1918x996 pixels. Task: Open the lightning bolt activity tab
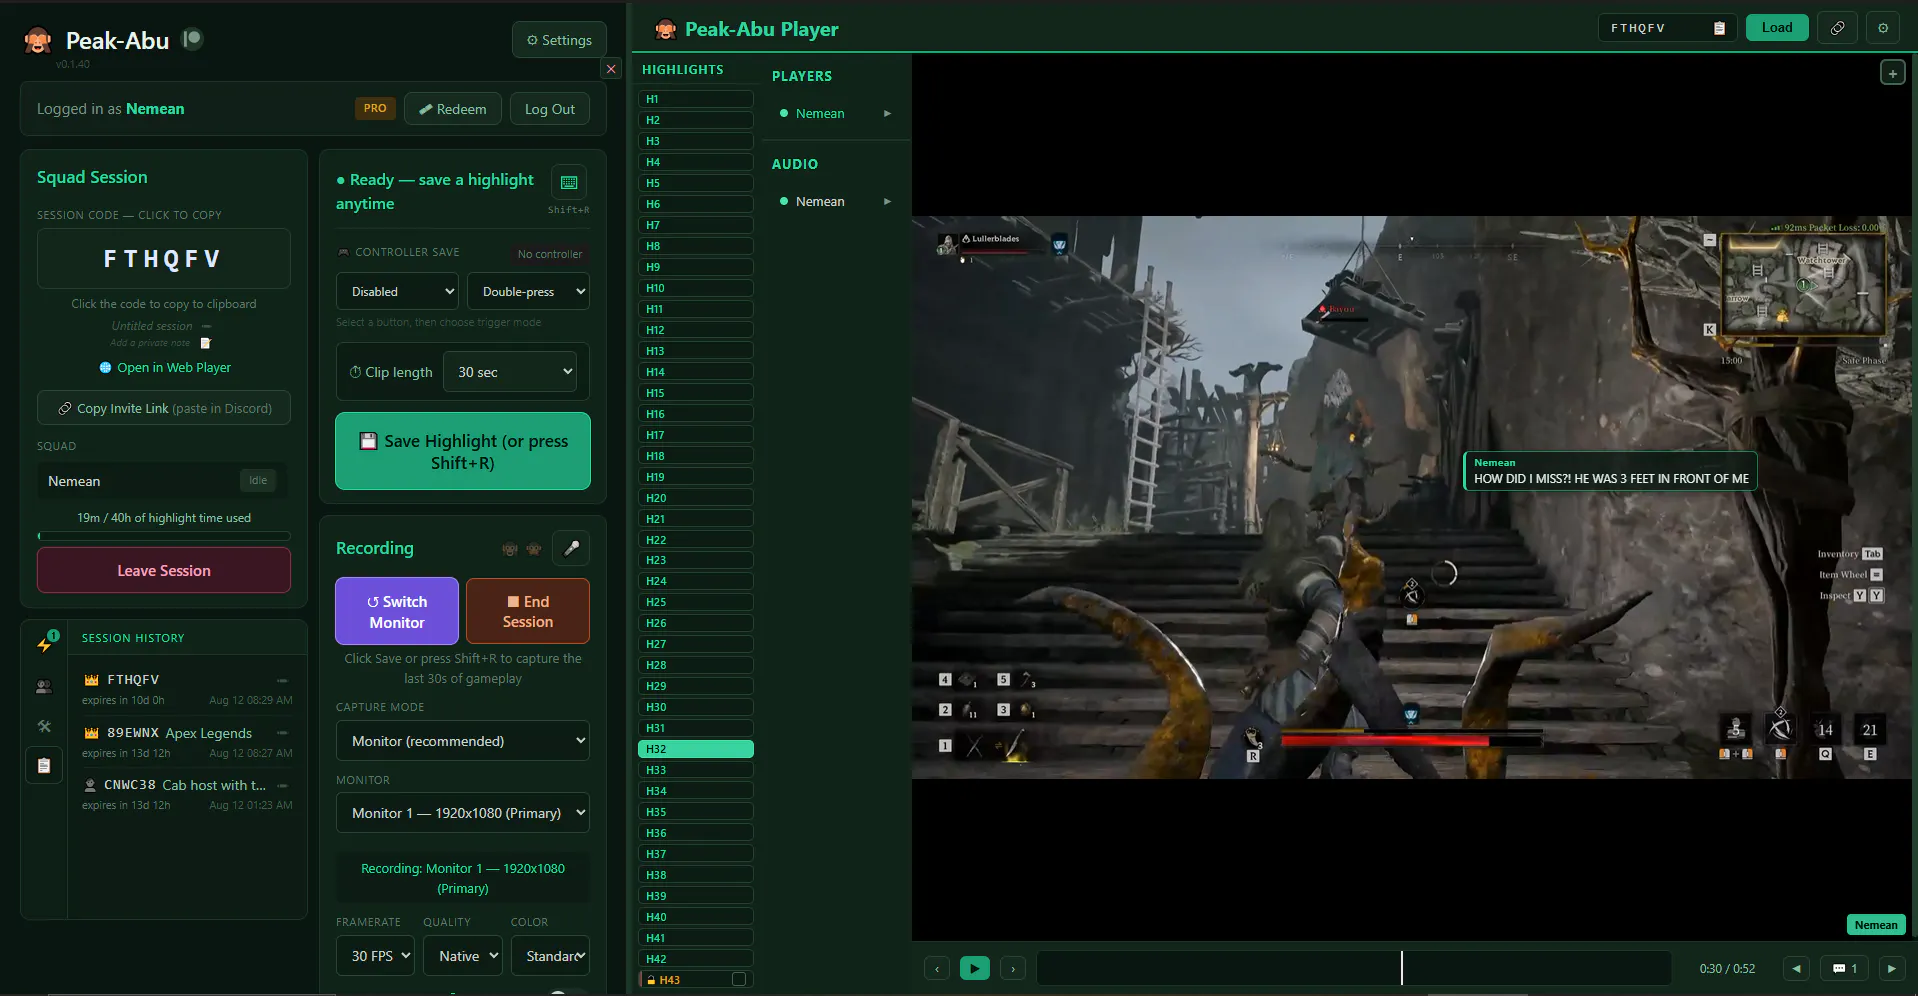[44, 644]
